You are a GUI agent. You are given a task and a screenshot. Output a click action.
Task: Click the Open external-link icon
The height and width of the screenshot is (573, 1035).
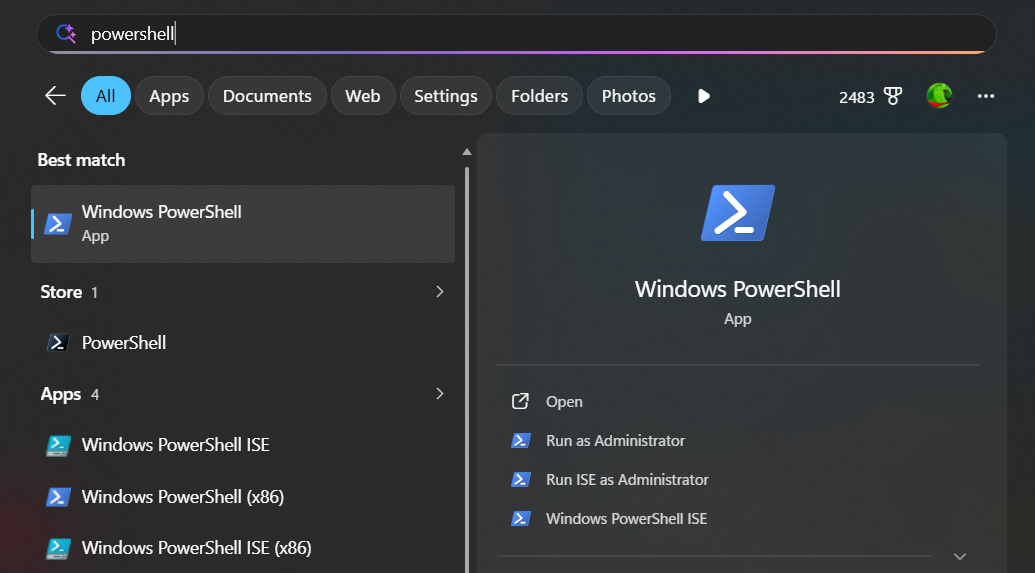pos(520,401)
